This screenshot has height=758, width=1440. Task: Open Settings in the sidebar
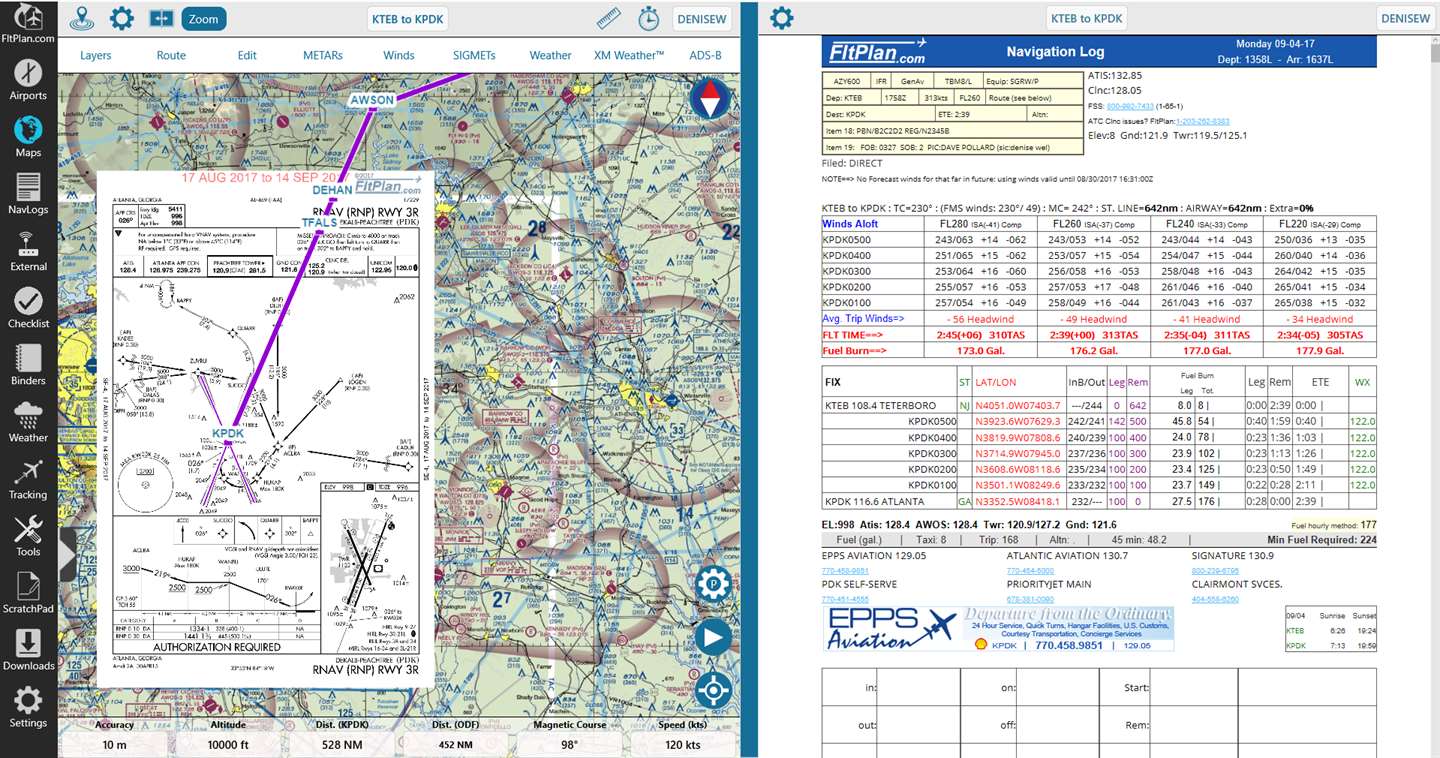[x=28, y=708]
